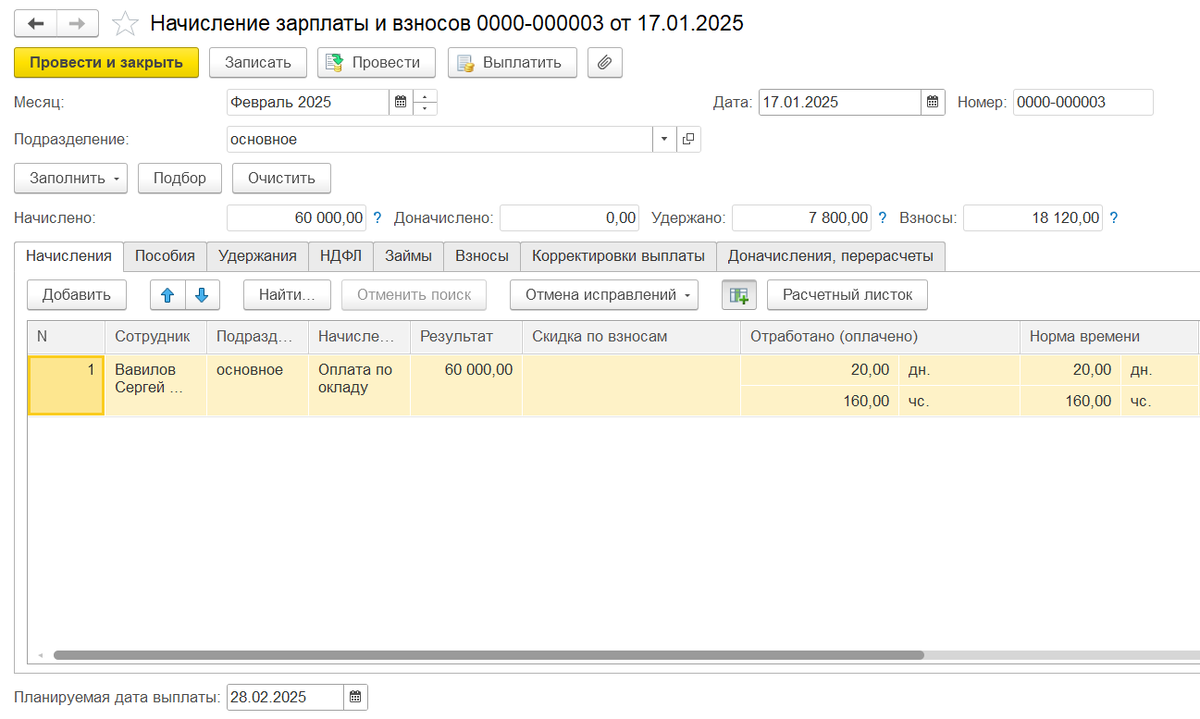Toggle detailed calculation view table icon
1200x719 pixels.
[739, 295]
